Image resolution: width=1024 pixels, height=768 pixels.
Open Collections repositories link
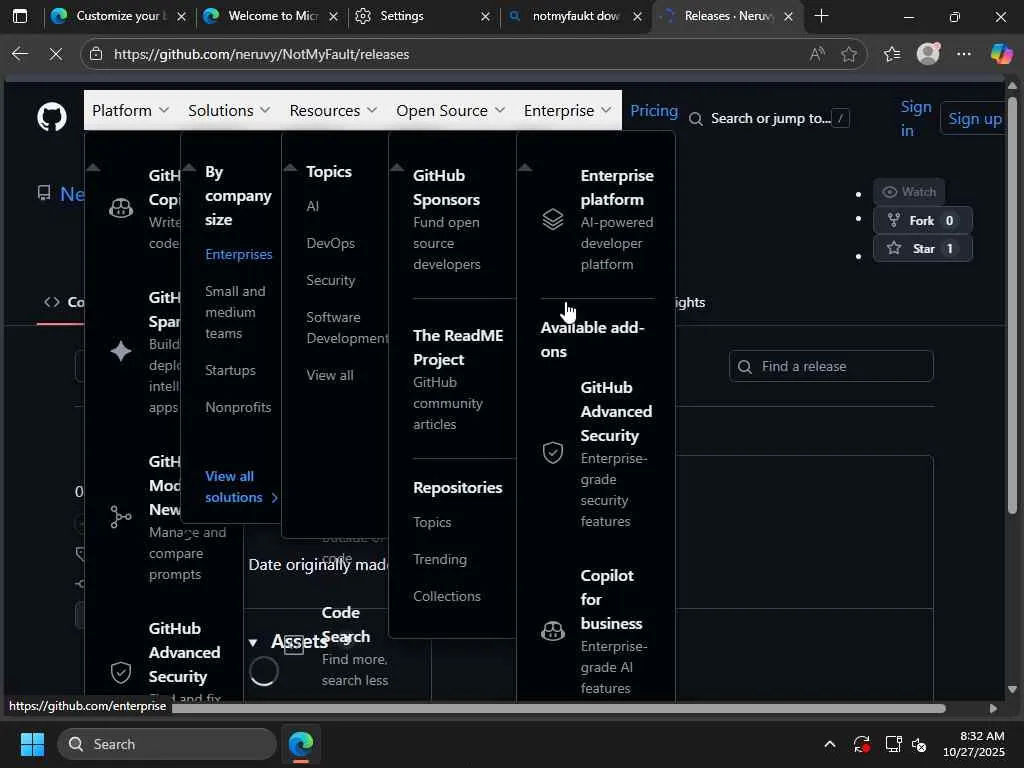pos(447,596)
